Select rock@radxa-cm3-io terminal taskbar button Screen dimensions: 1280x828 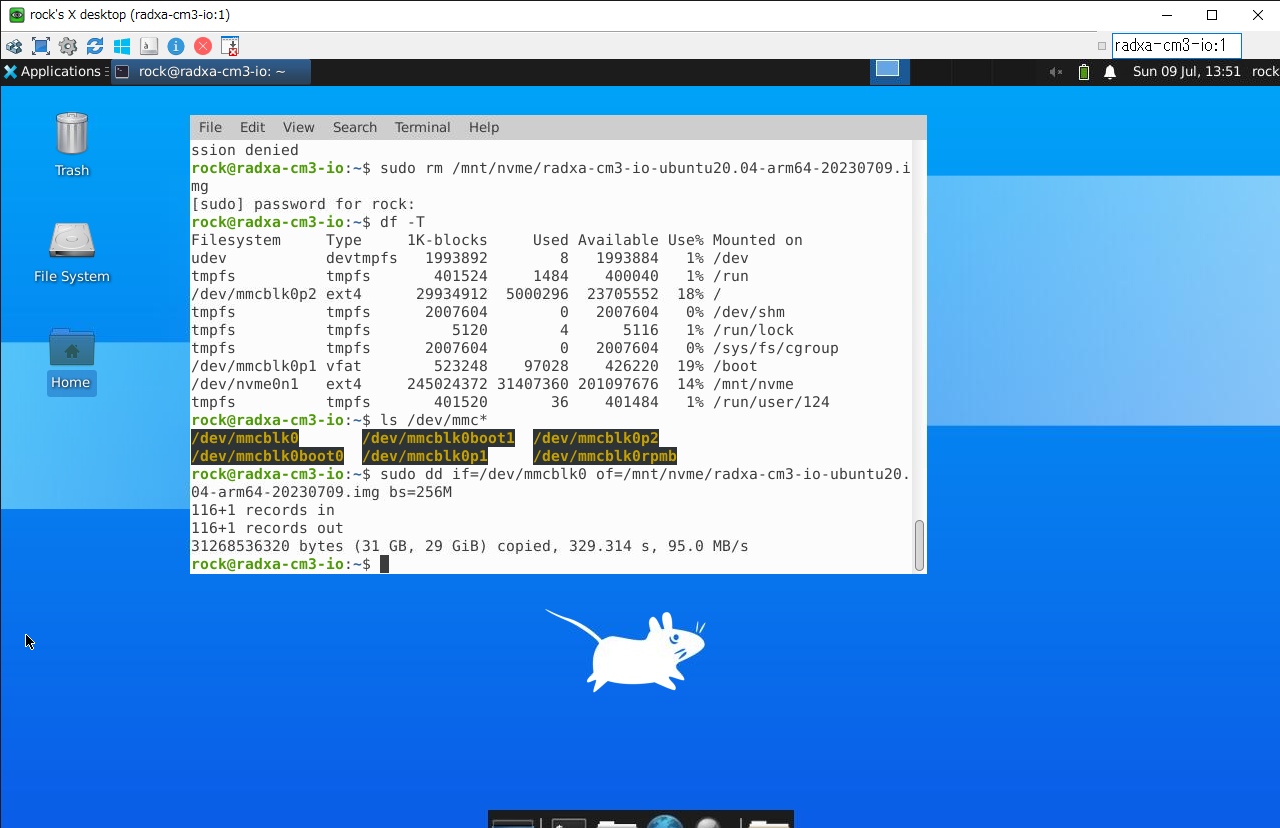pyautogui.click(x=210, y=72)
